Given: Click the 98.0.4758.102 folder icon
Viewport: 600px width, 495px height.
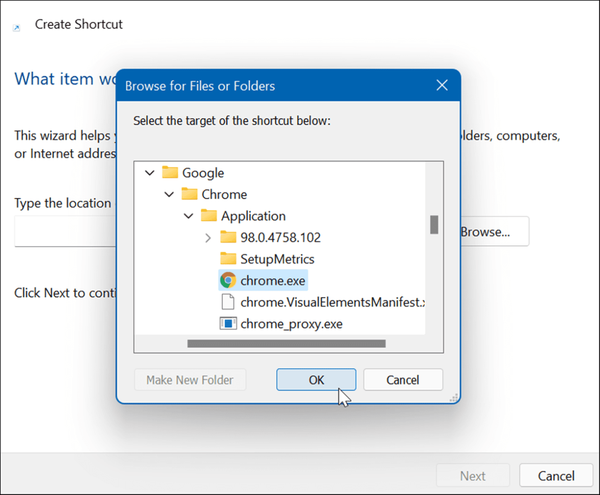Looking at the screenshot, I should pos(228,237).
